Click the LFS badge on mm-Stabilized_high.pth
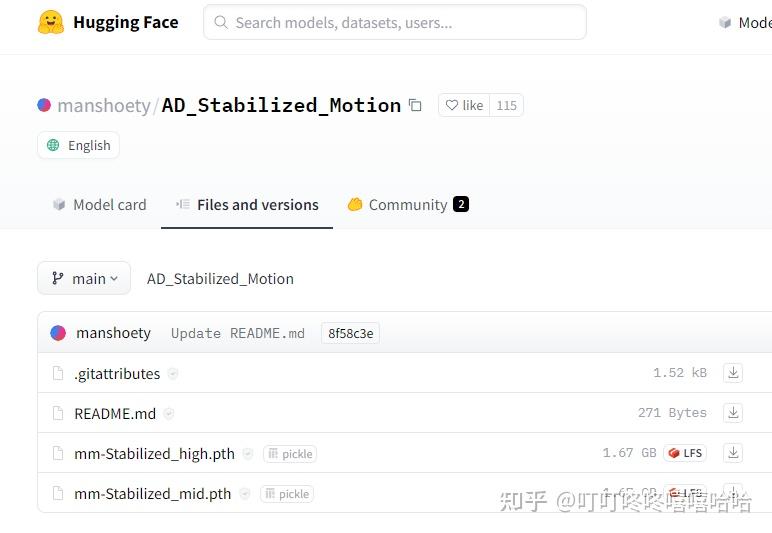 tap(686, 453)
